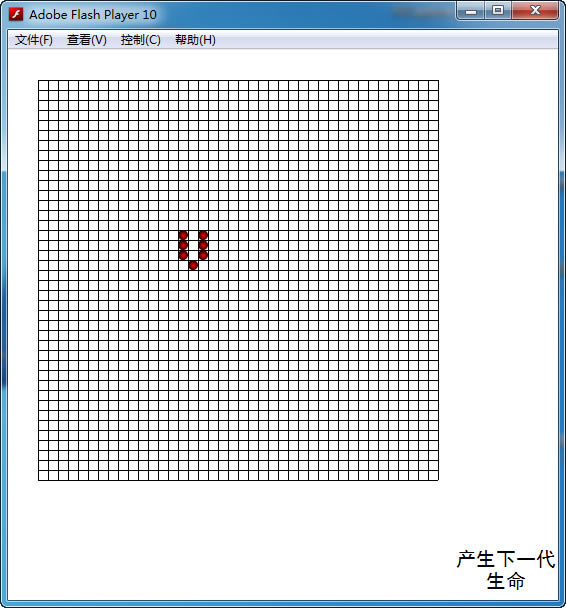The height and width of the screenshot is (608, 566).
Task: Click the 产生下一代生命 button
Action: (x=506, y=570)
